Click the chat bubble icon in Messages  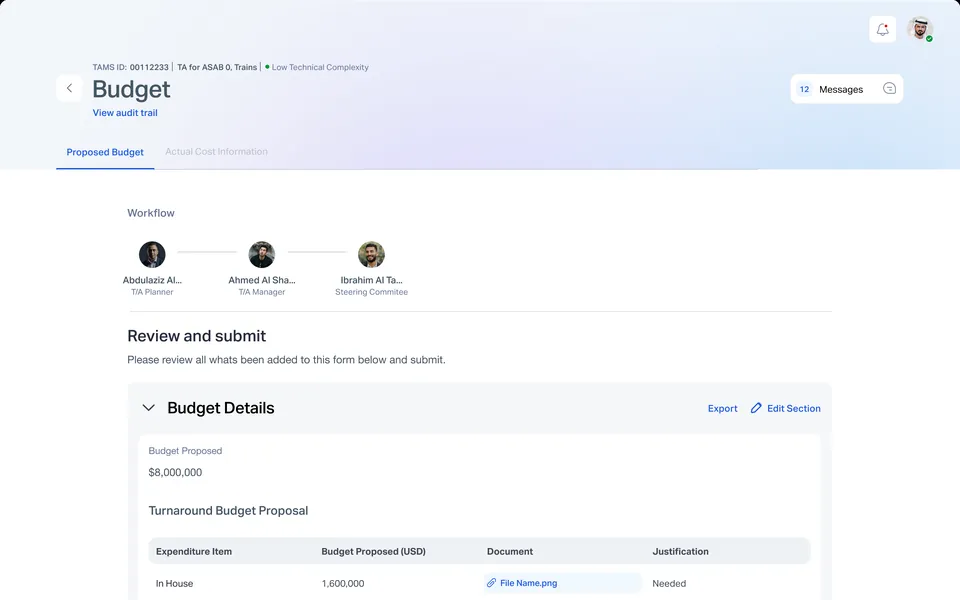(889, 89)
